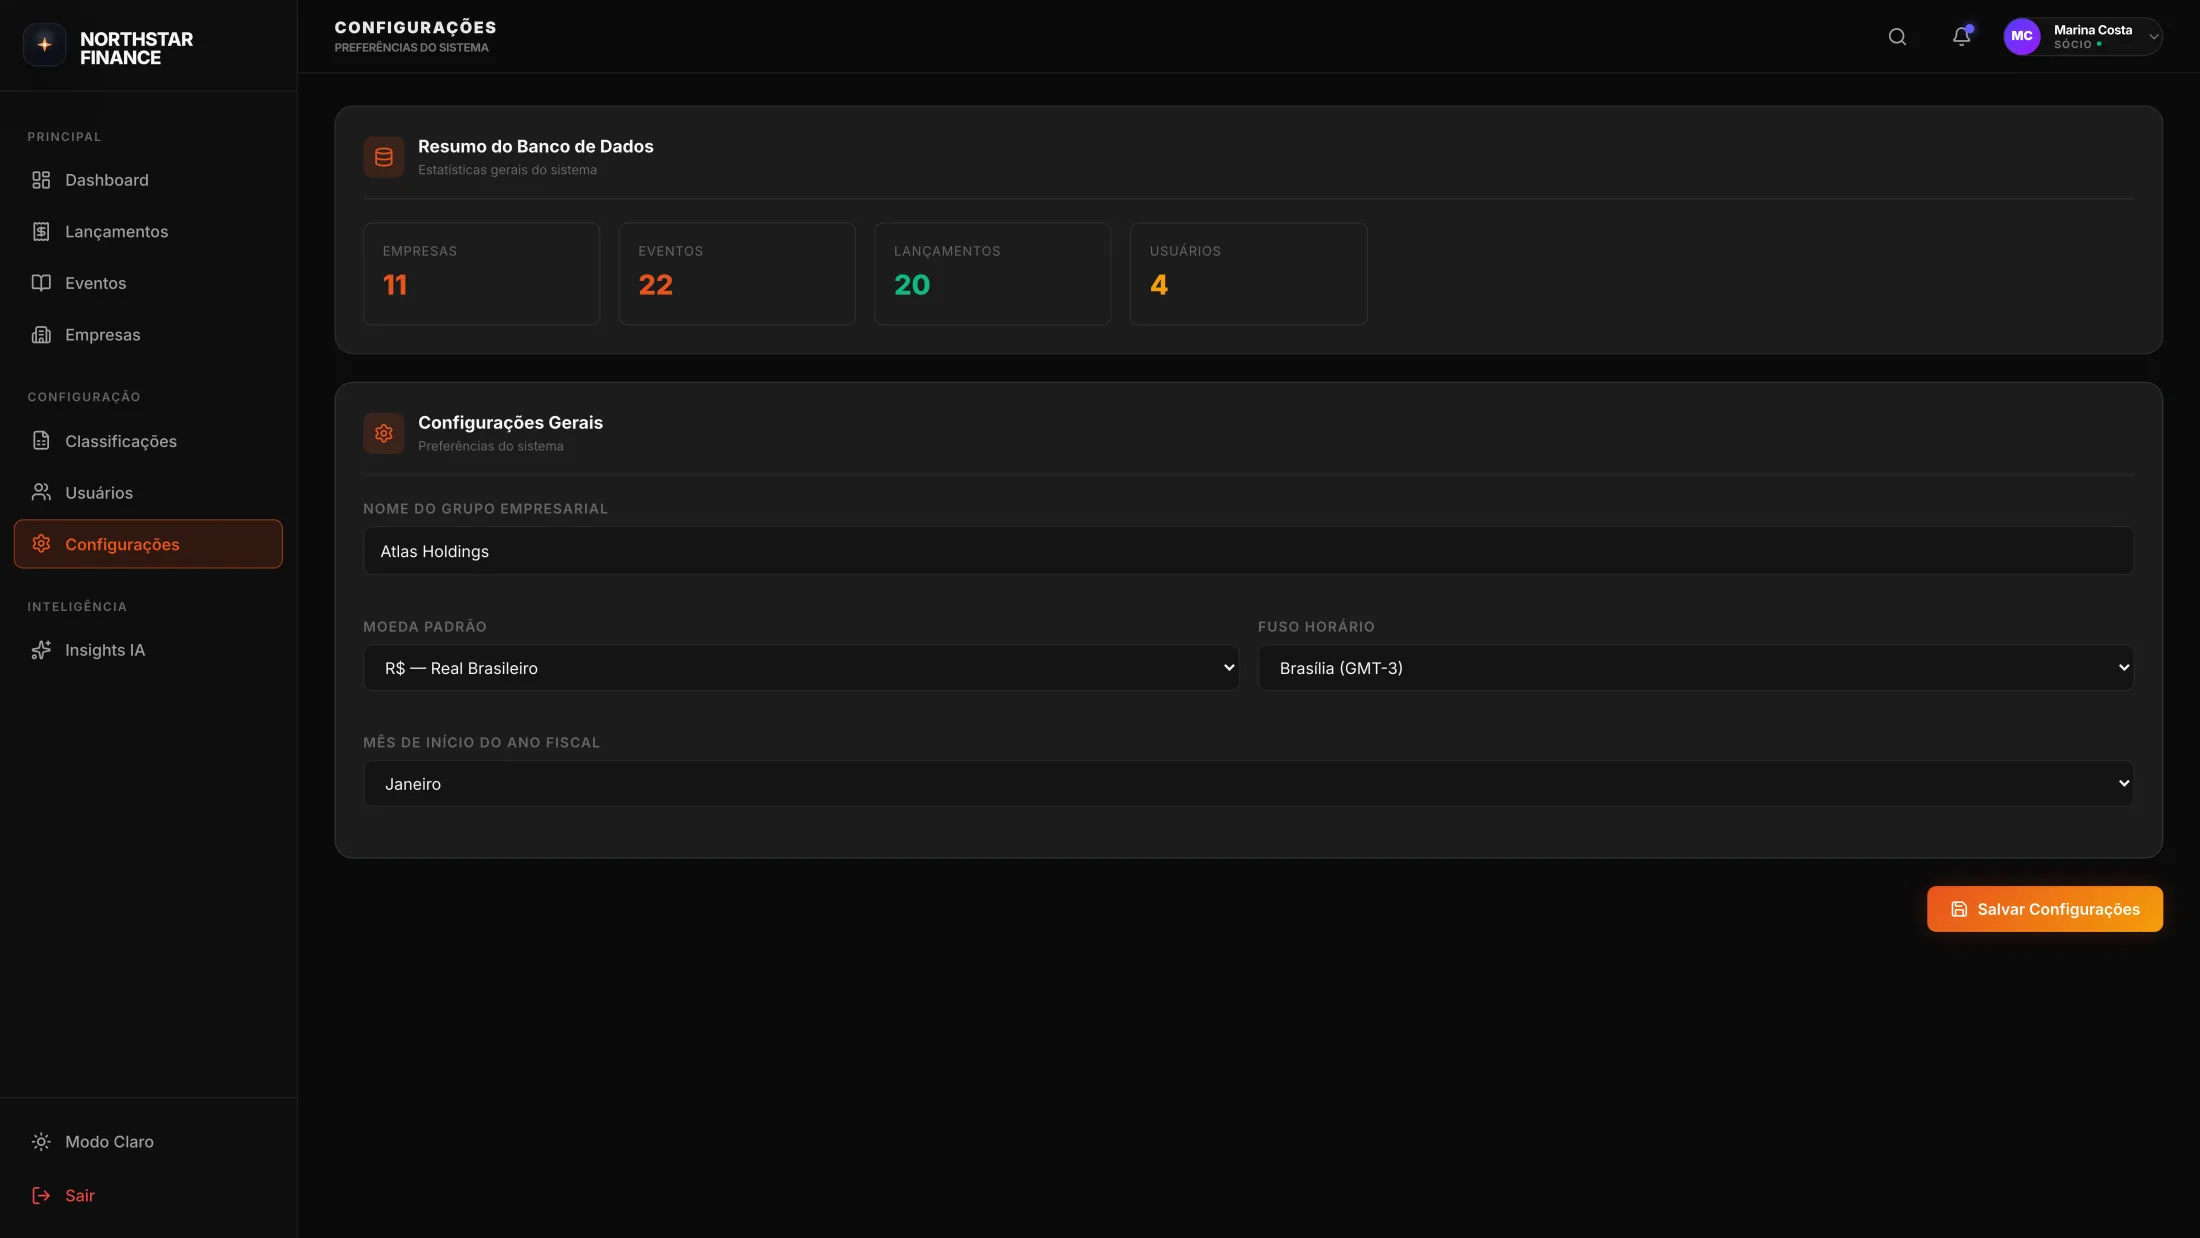2200x1238 pixels.
Task: Open the Usuários sidebar link
Action: click(98, 493)
